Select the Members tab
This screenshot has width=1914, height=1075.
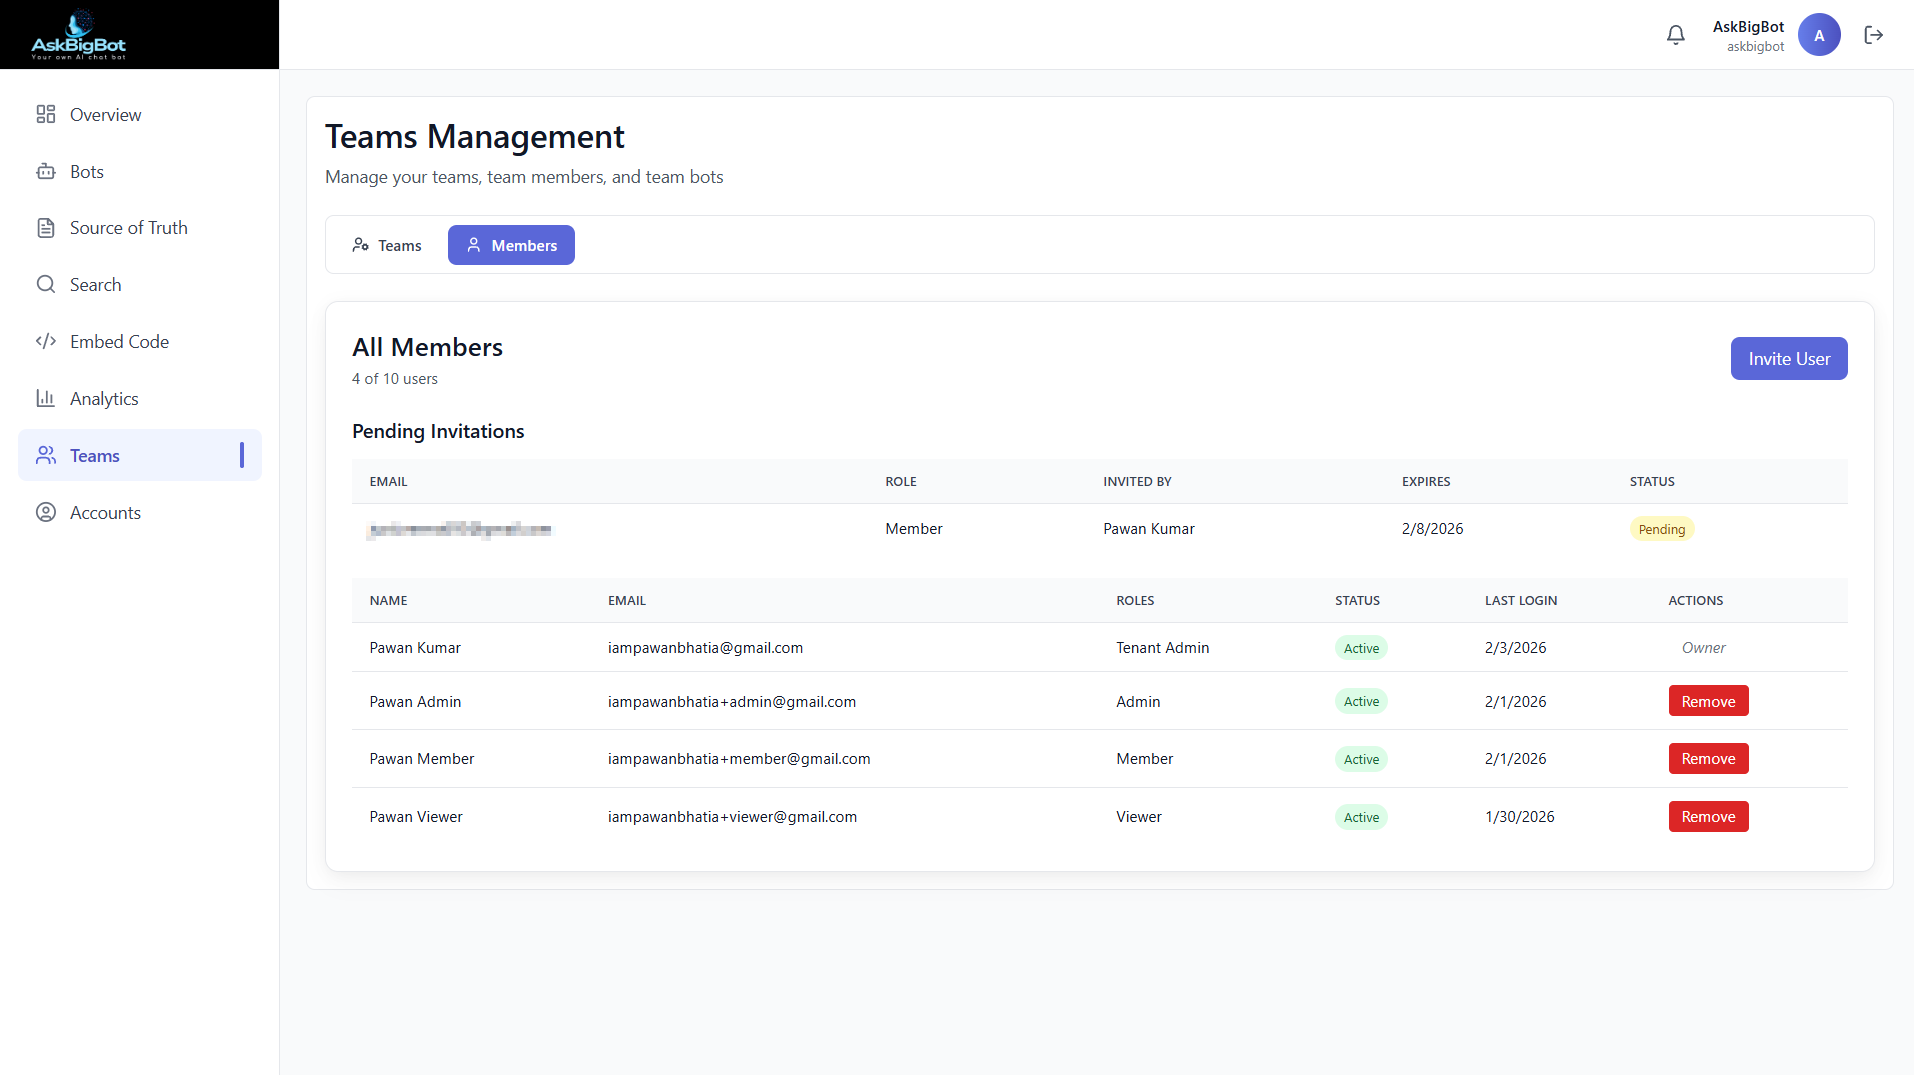click(x=511, y=245)
